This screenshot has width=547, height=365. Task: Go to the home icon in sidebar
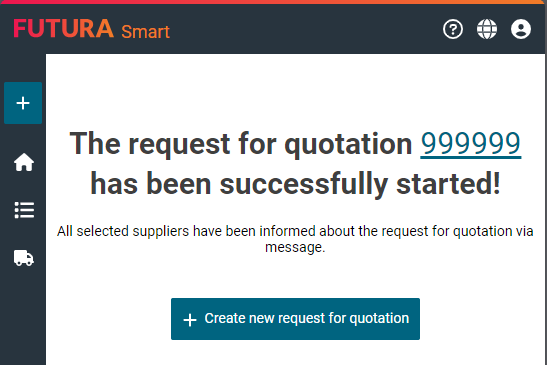coord(24,162)
